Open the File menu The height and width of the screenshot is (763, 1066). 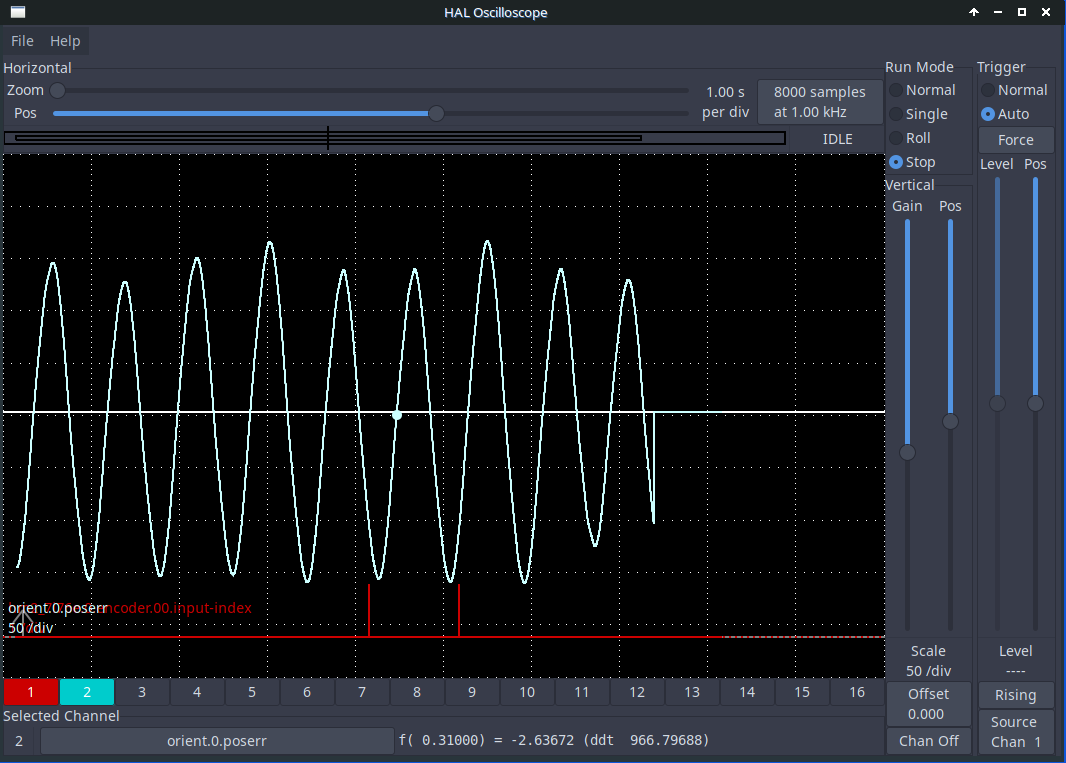pos(22,41)
